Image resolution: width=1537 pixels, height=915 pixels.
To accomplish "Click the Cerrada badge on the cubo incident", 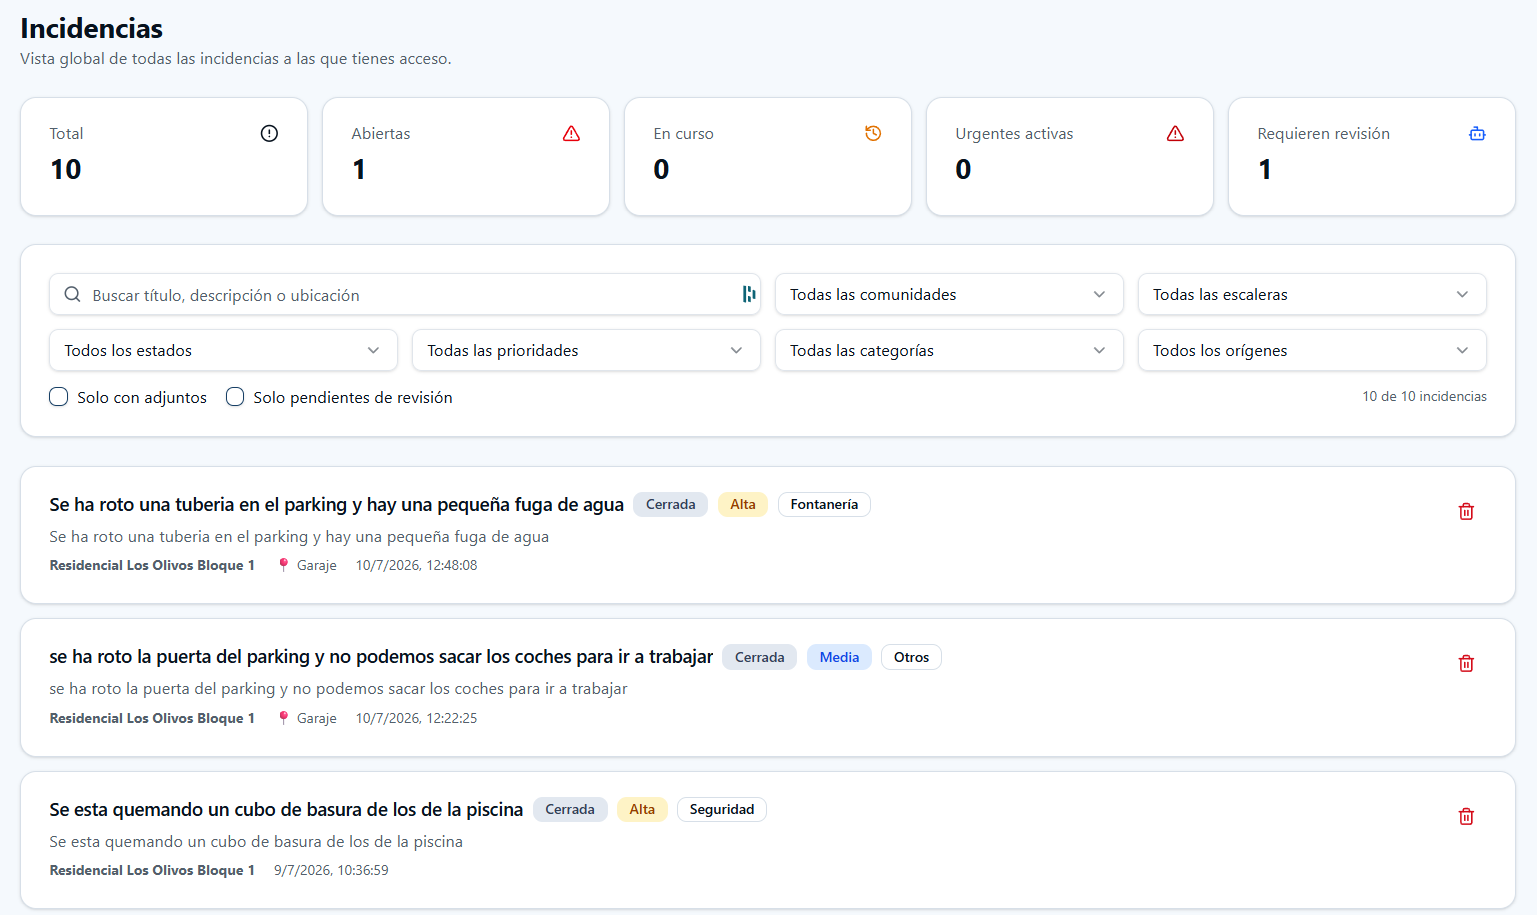I will 569,809.
